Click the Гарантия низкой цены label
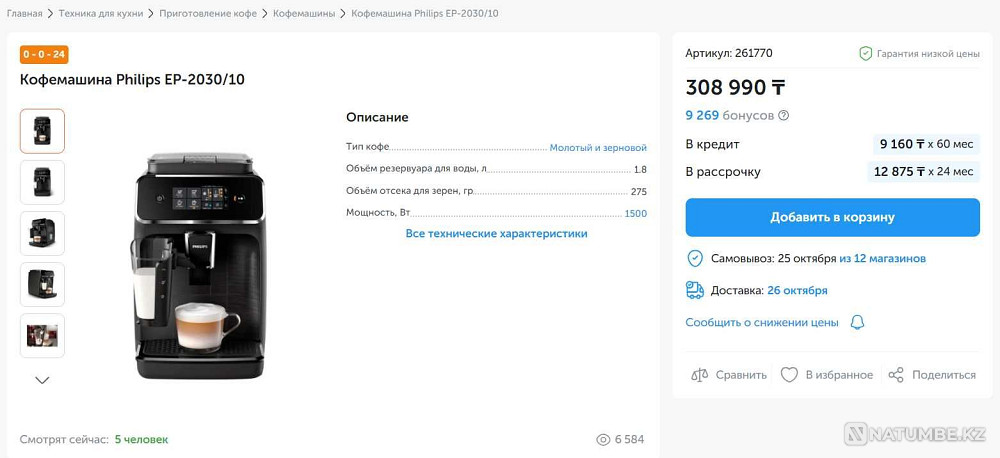The image size is (1000, 458). click(x=928, y=54)
